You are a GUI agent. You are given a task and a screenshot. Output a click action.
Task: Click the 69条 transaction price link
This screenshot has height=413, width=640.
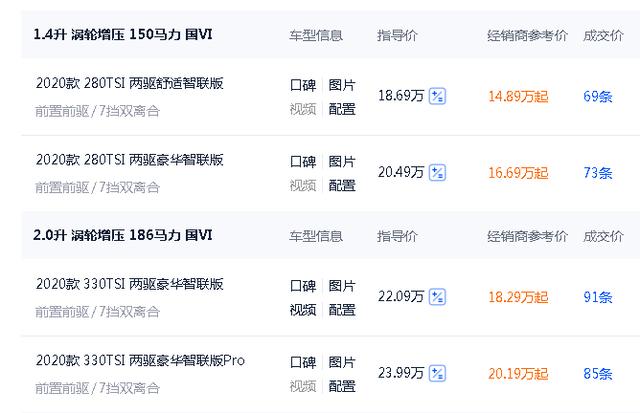click(597, 97)
